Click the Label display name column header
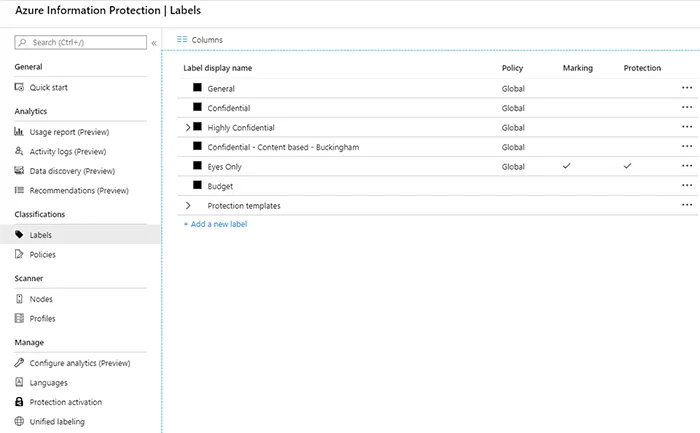This screenshot has width=700, height=433. click(x=217, y=68)
